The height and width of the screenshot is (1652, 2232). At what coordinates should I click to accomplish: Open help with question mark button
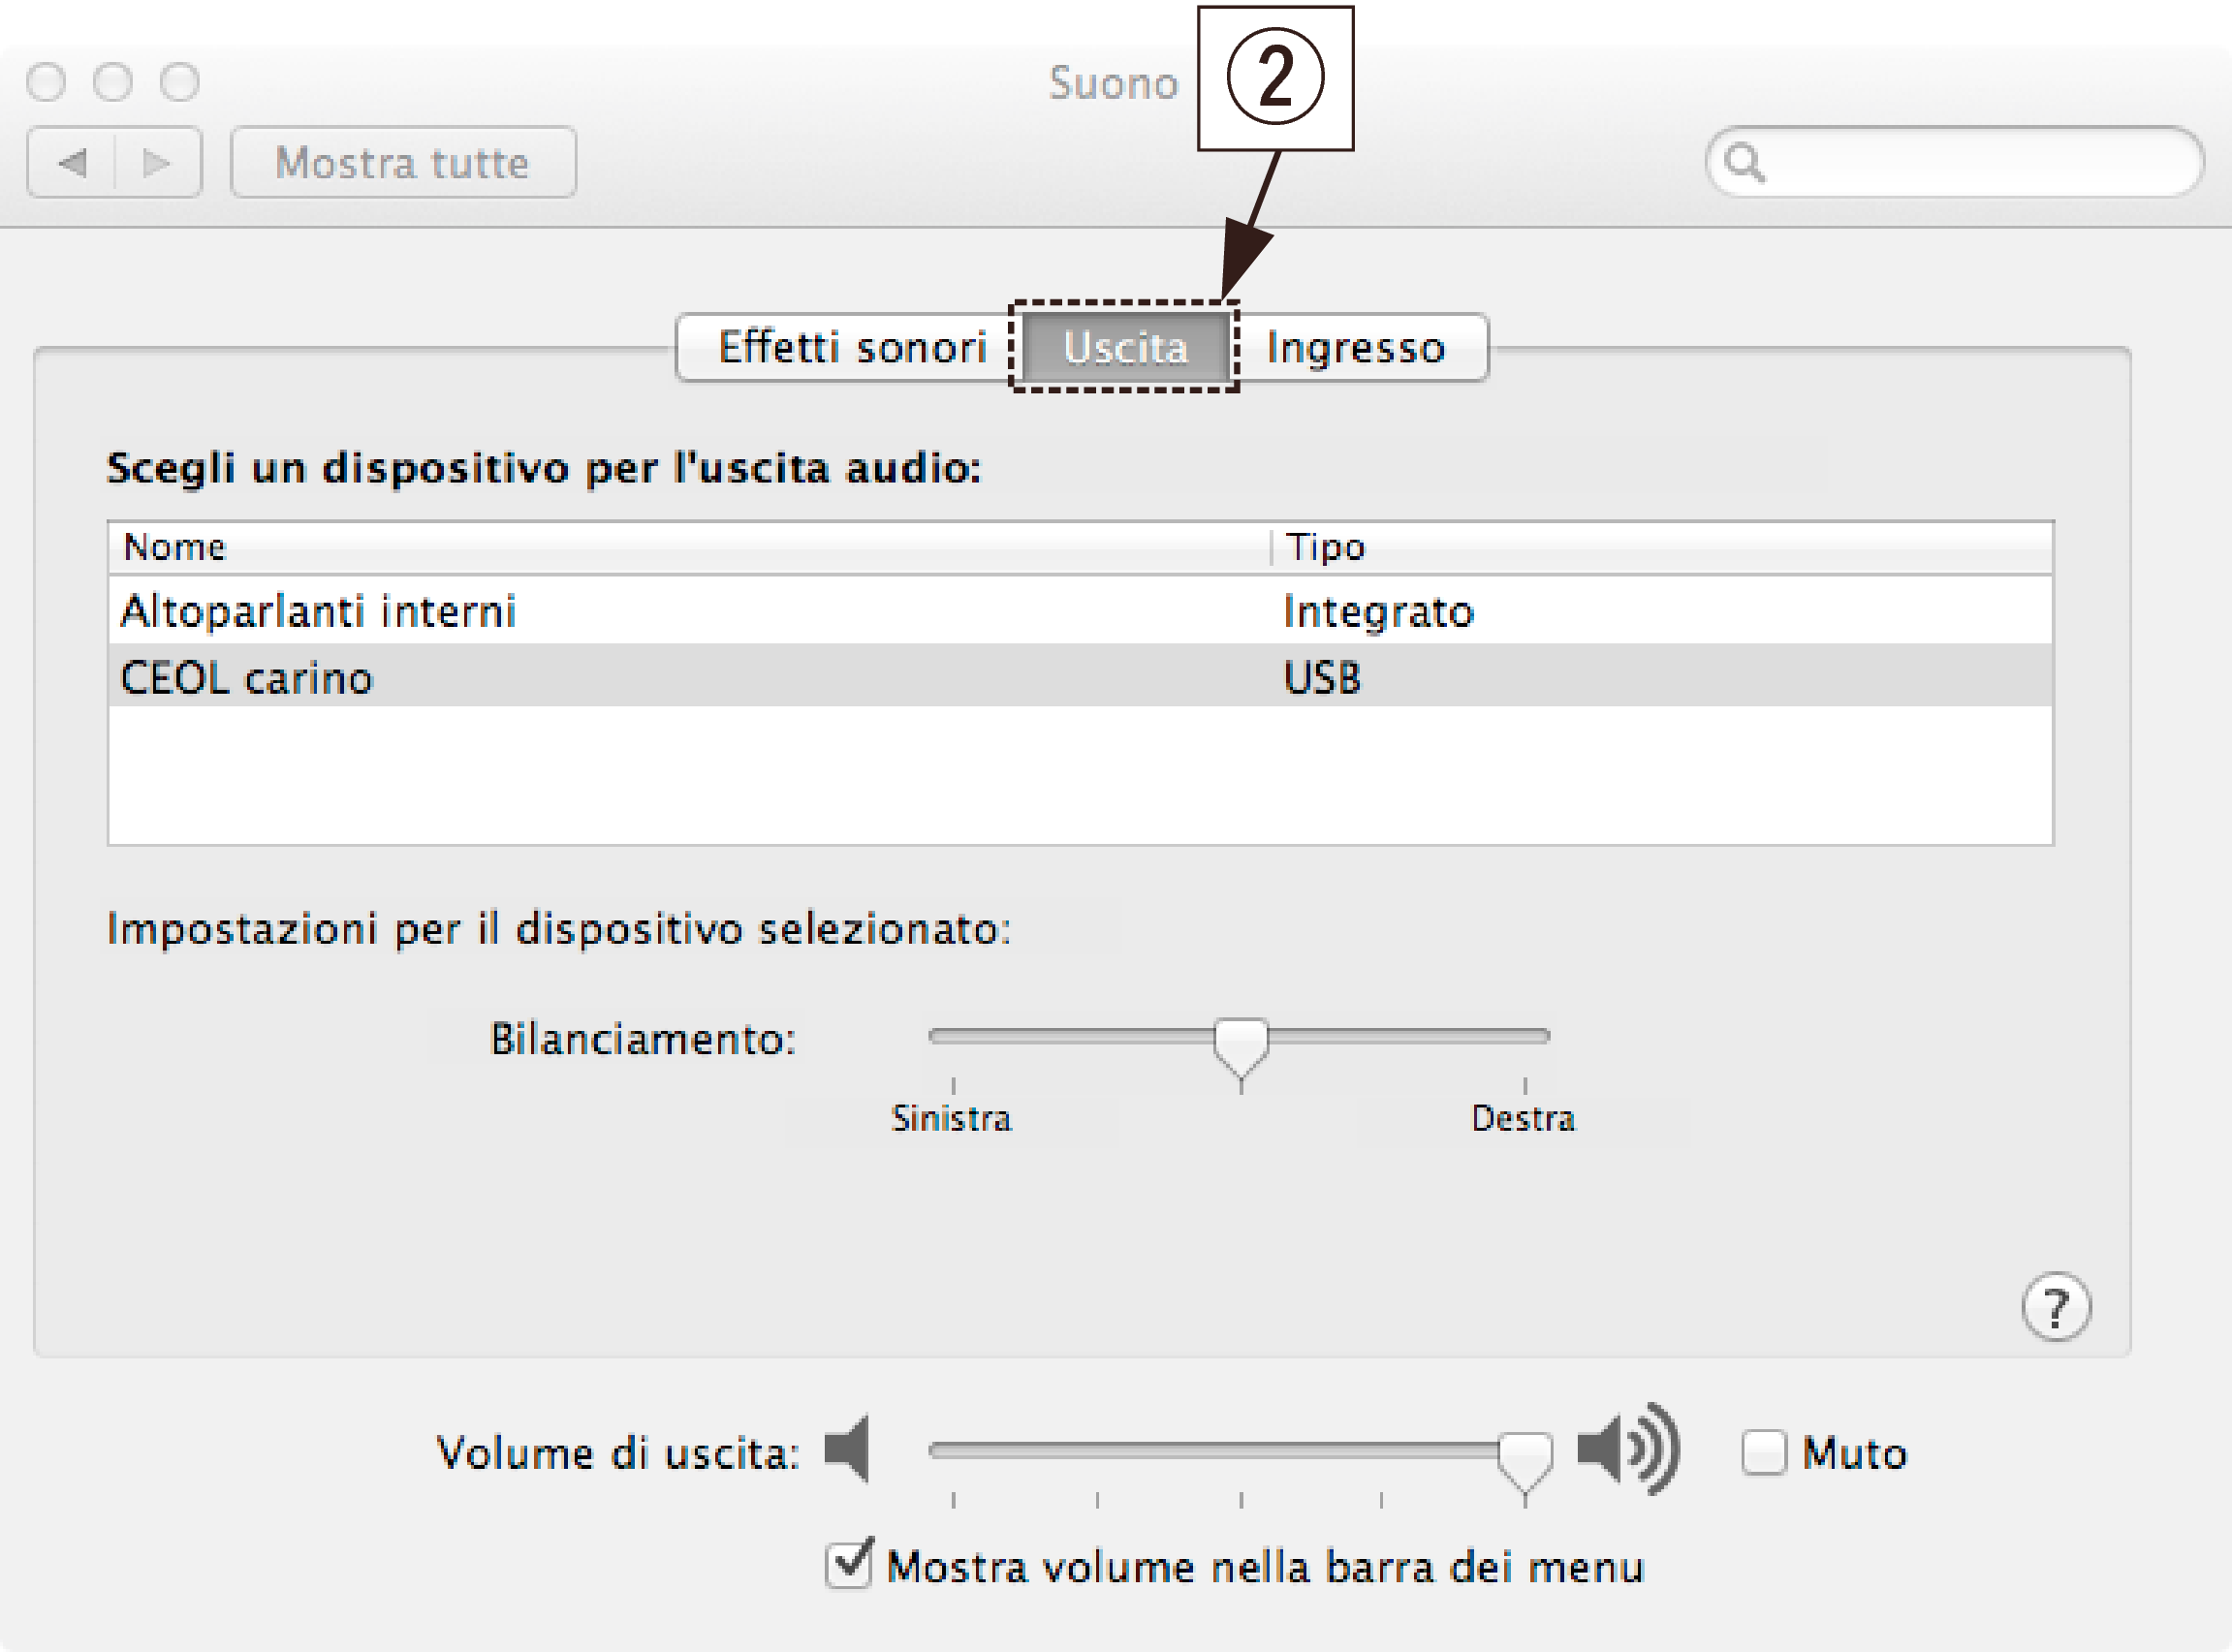(x=2055, y=1306)
